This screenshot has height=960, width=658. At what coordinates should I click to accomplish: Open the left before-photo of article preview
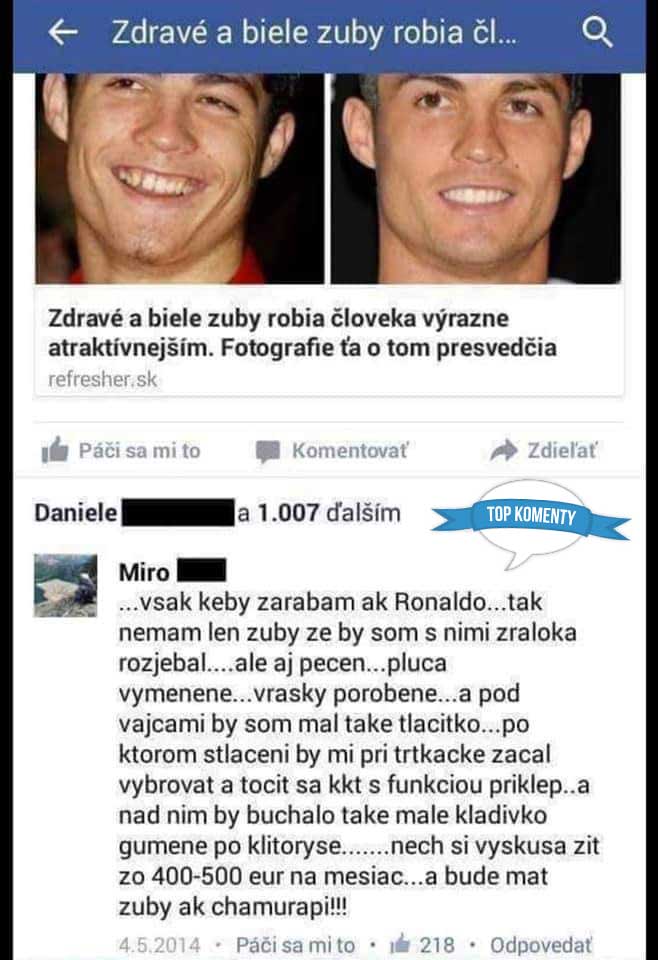[179, 179]
